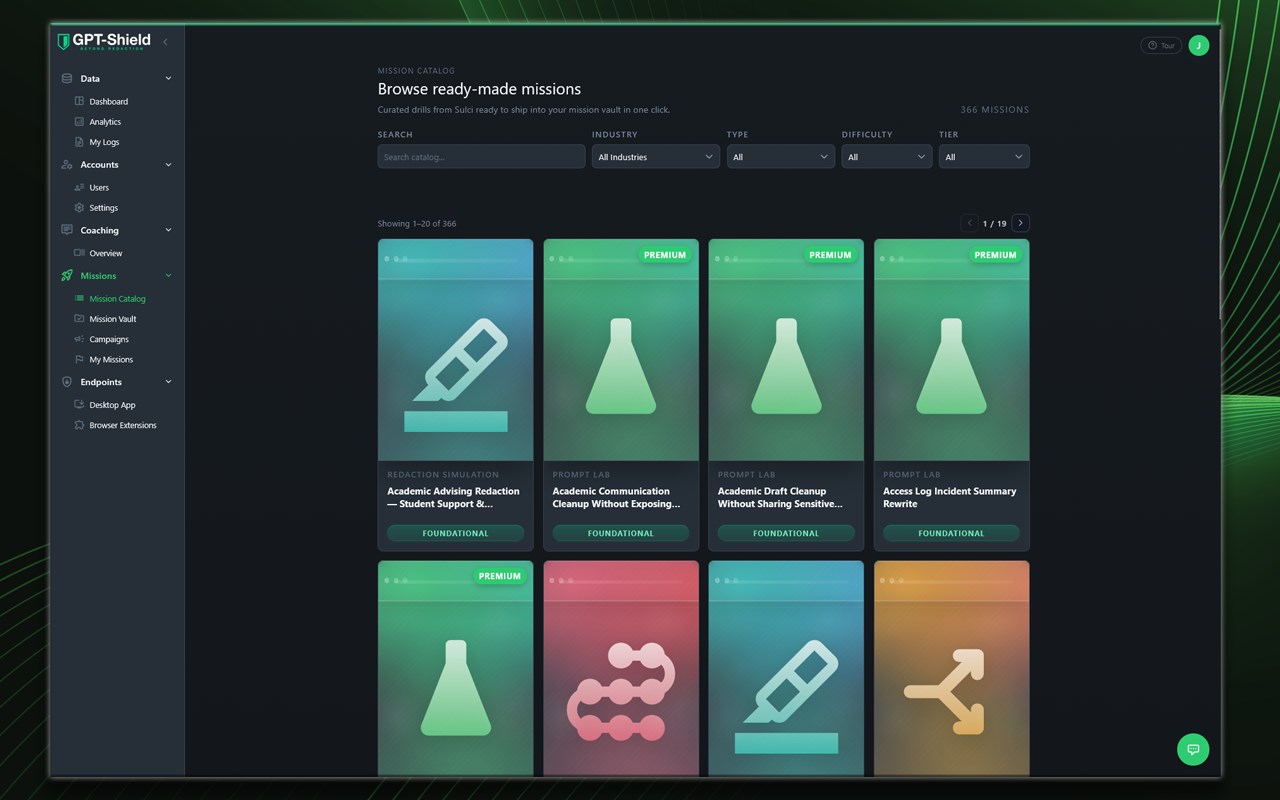This screenshot has height=800, width=1280.
Task: Collapse the Missions section chevron
Action: pos(168,276)
